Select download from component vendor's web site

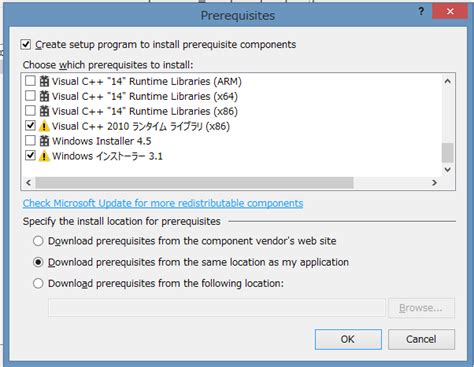(38, 241)
